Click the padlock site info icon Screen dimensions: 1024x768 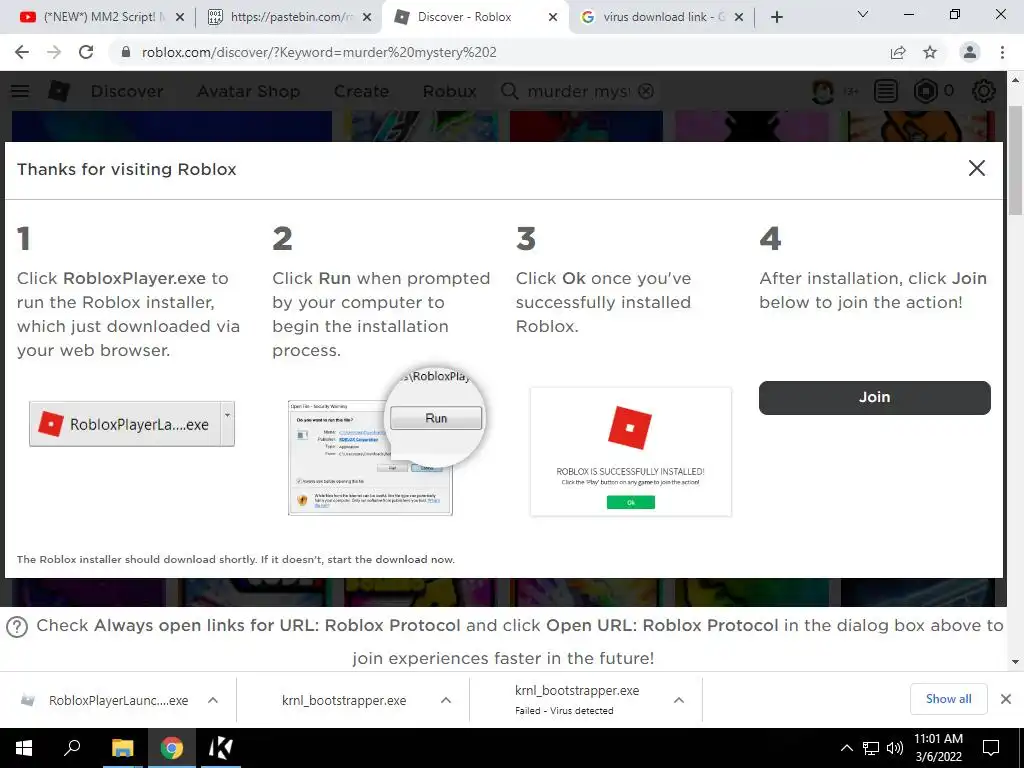coord(126,52)
